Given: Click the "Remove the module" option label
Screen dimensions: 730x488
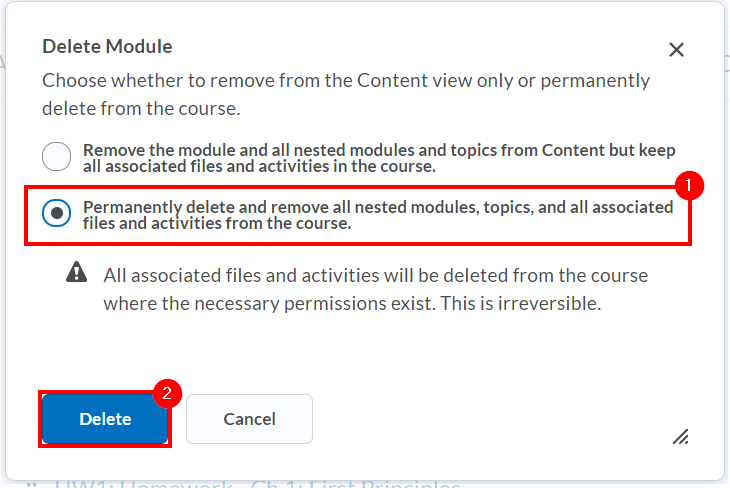Looking at the screenshot, I should pyautogui.click(x=380, y=158).
